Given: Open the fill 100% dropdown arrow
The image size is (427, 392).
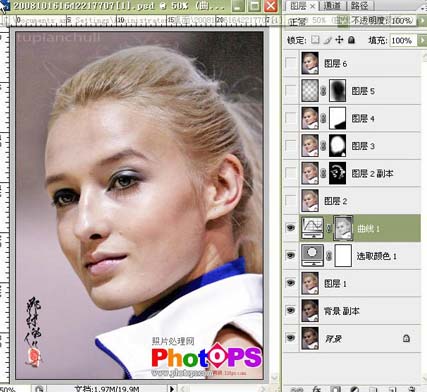Looking at the screenshot, I should [x=423, y=40].
